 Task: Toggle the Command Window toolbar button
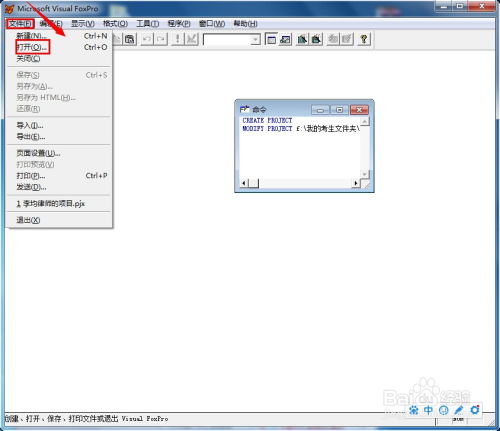pos(271,39)
